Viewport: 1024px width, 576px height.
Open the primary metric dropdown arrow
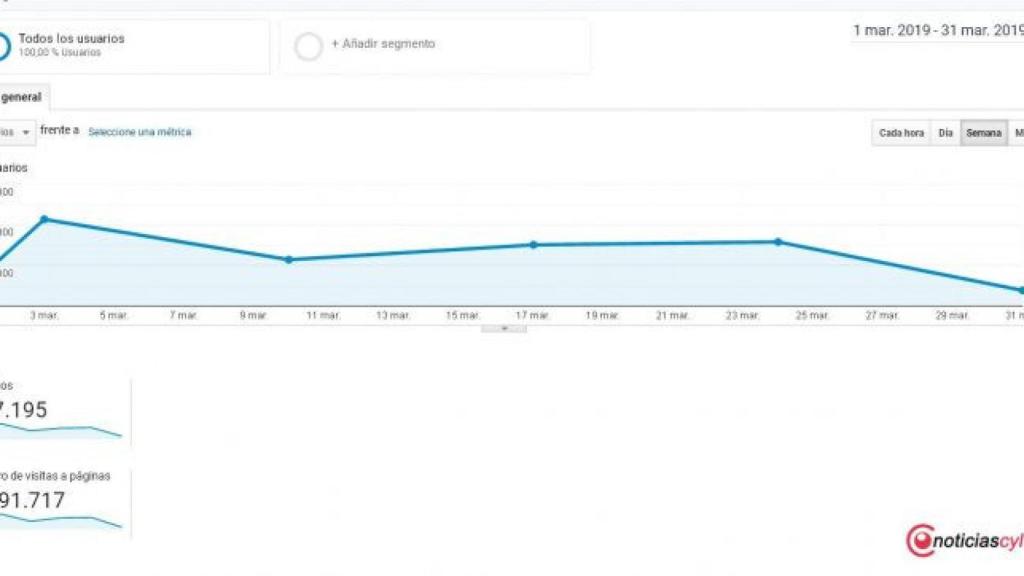pyautogui.click(x=25, y=133)
